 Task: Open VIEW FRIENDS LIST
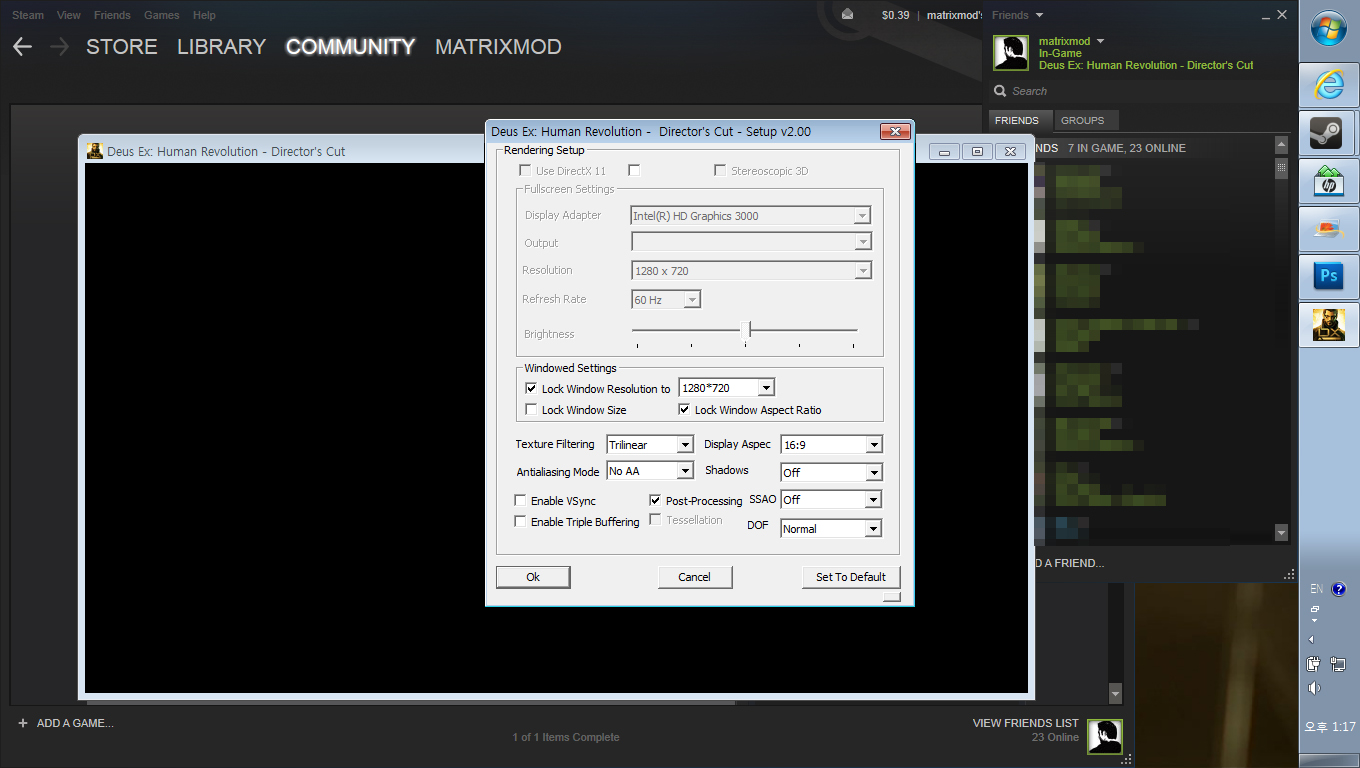pos(1026,723)
